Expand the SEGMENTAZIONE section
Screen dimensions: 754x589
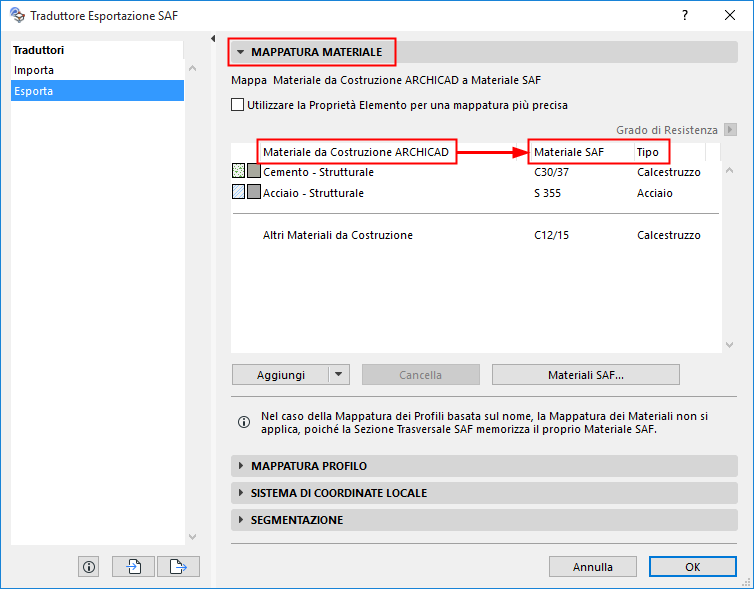[241, 520]
